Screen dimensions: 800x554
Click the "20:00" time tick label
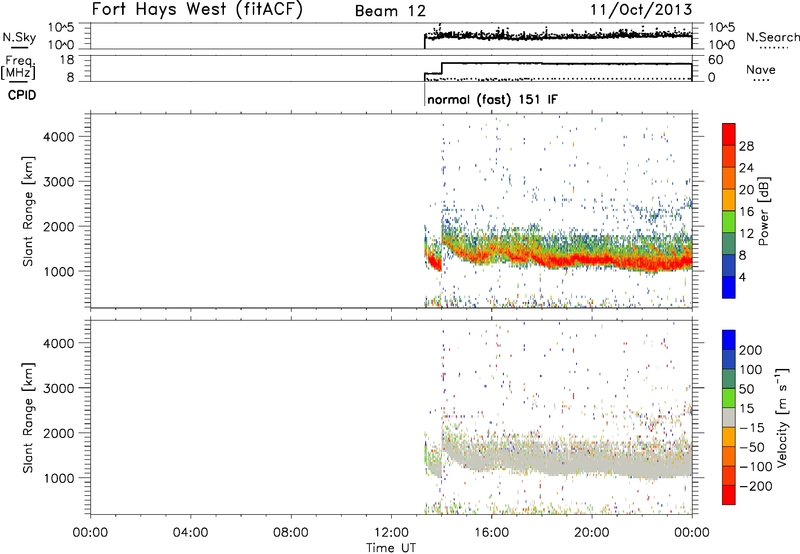(592, 533)
